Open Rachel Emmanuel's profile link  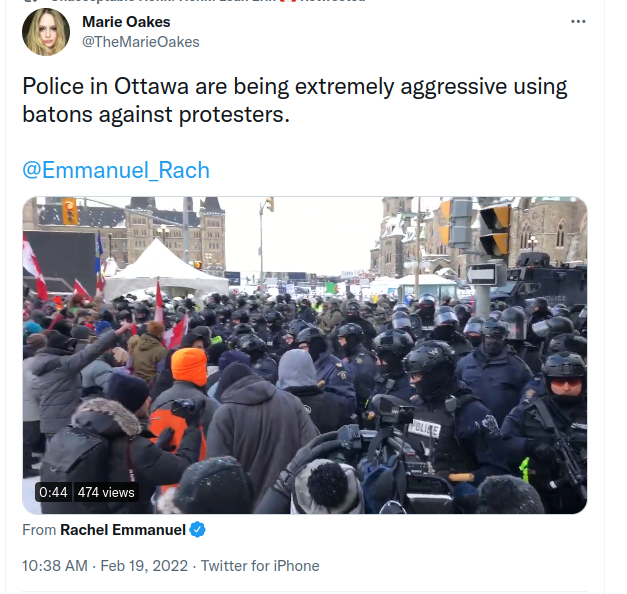[123, 530]
